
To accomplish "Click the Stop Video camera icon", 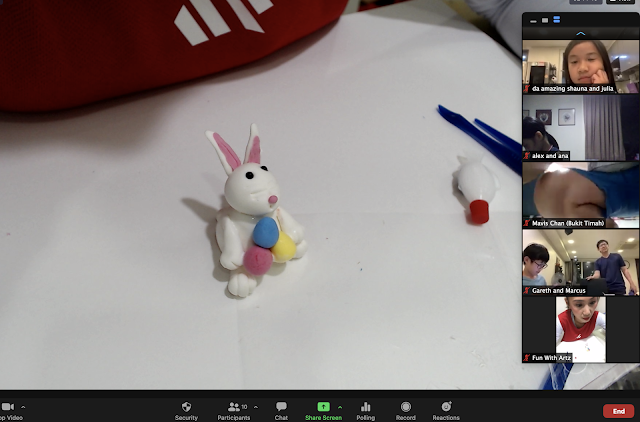I will click(x=8, y=406).
